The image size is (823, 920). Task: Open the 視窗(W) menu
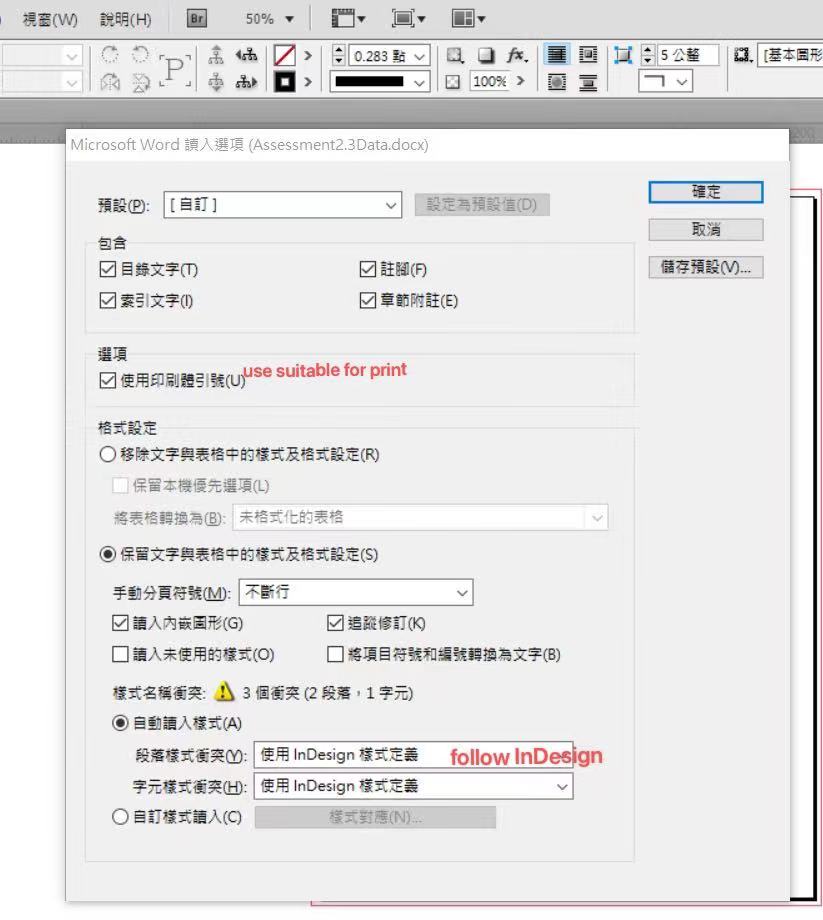(x=50, y=19)
